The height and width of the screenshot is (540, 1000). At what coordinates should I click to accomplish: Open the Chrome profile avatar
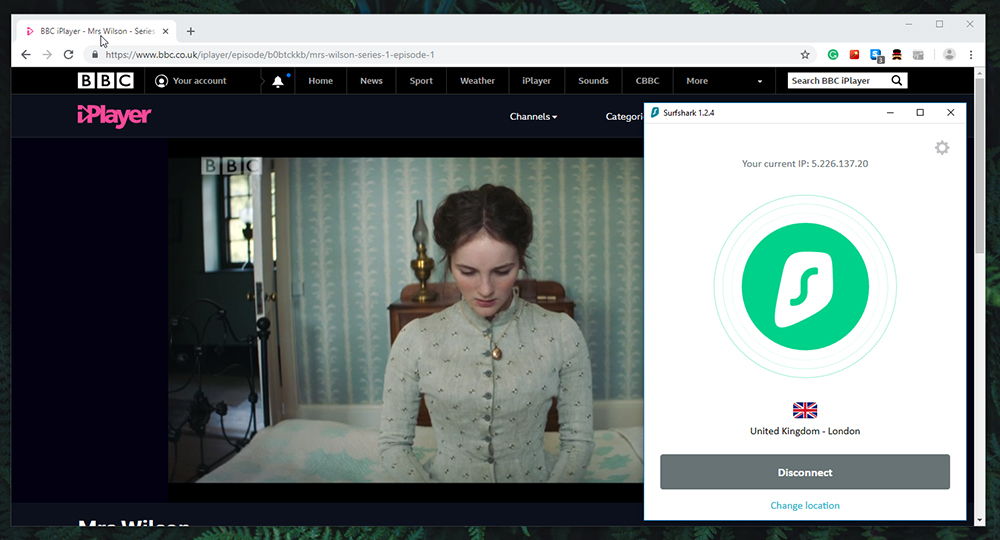click(949, 55)
